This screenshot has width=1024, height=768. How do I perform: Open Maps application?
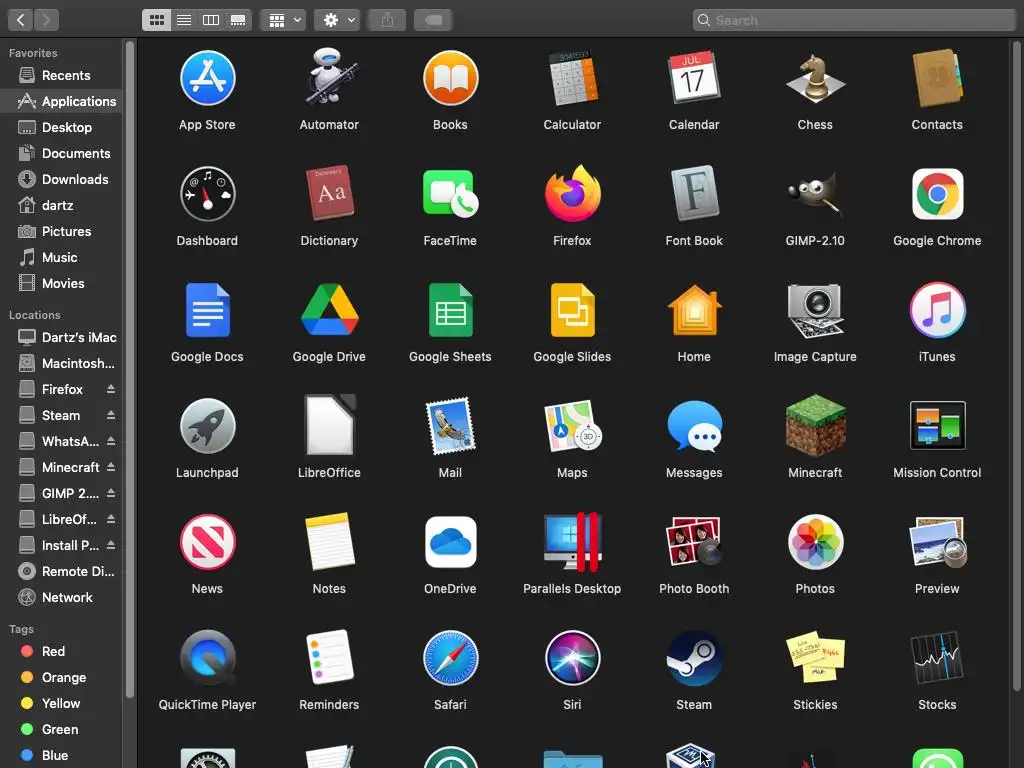pos(572,426)
